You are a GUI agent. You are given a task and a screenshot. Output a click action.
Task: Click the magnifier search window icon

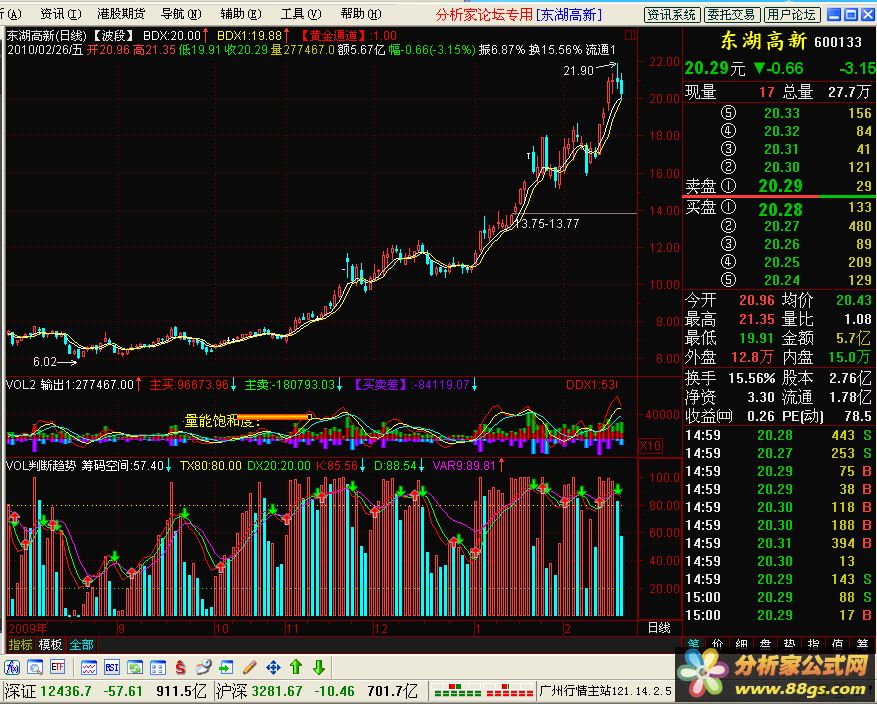point(35,667)
